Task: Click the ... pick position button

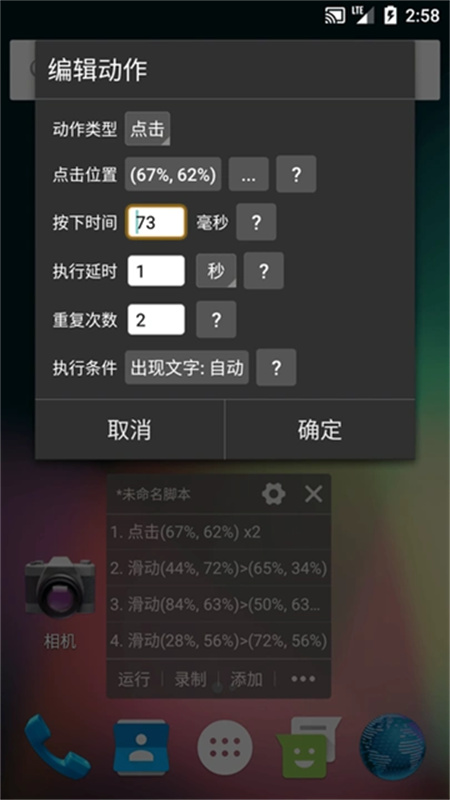Action: (248, 174)
